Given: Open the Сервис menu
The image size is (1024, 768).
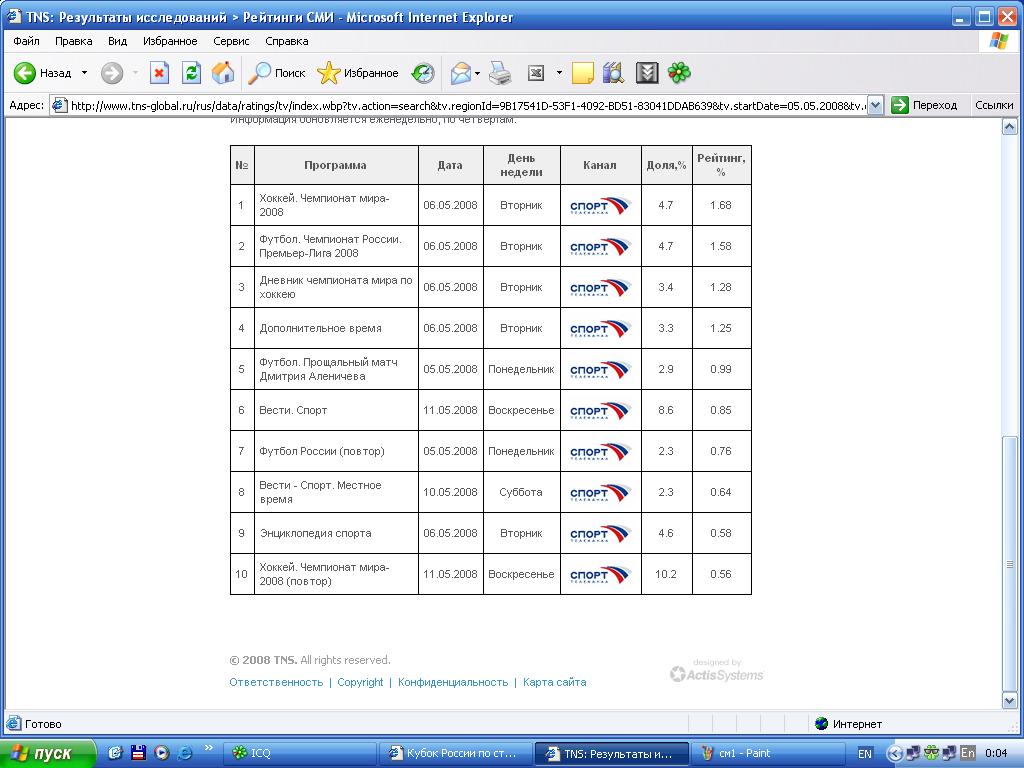Looking at the screenshot, I should pyautogui.click(x=231, y=41).
